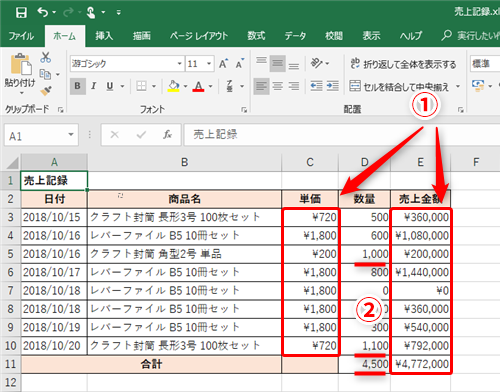The width and height of the screenshot is (500, 392).
Task: Open the font color dropdown arrow
Action: (211, 86)
